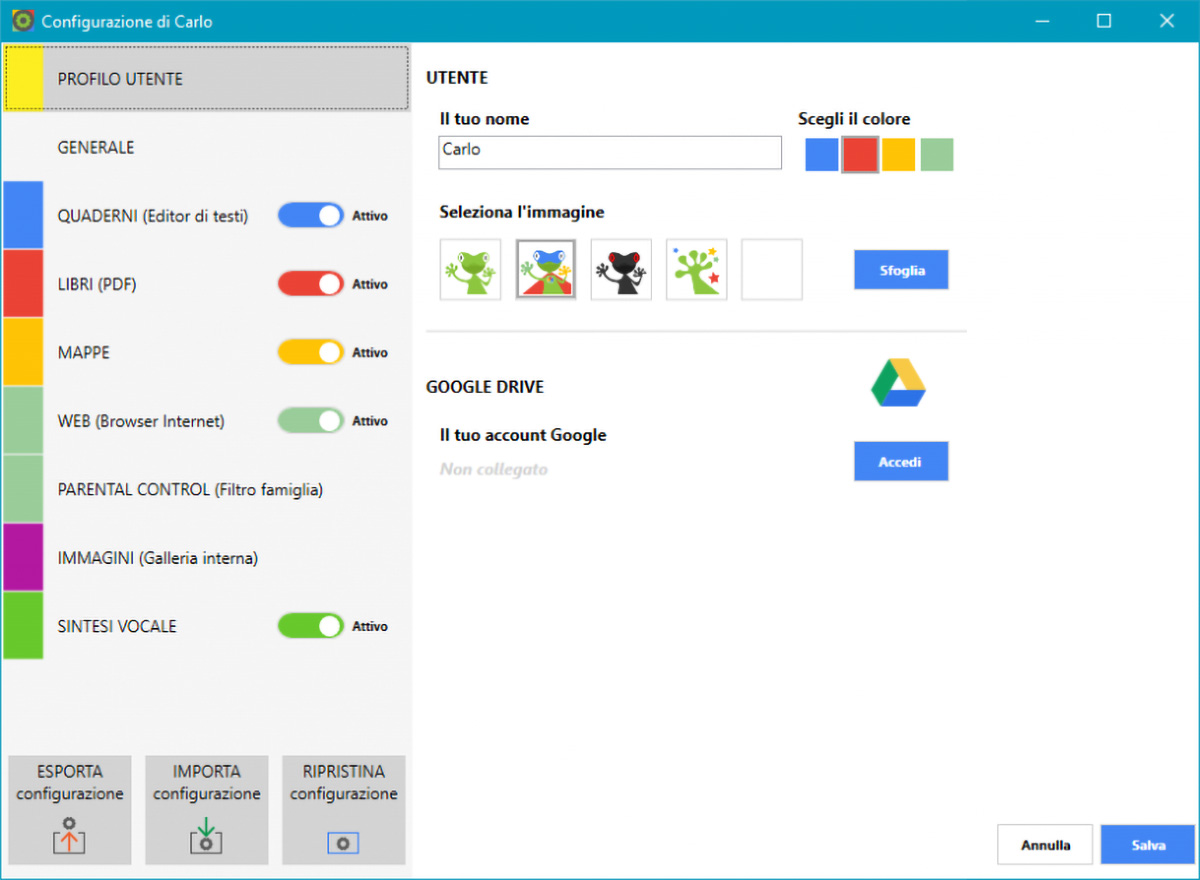The width and height of the screenshot is (1200, 880).
Task: Click the Google Drive logo
Action: (898, 382)
